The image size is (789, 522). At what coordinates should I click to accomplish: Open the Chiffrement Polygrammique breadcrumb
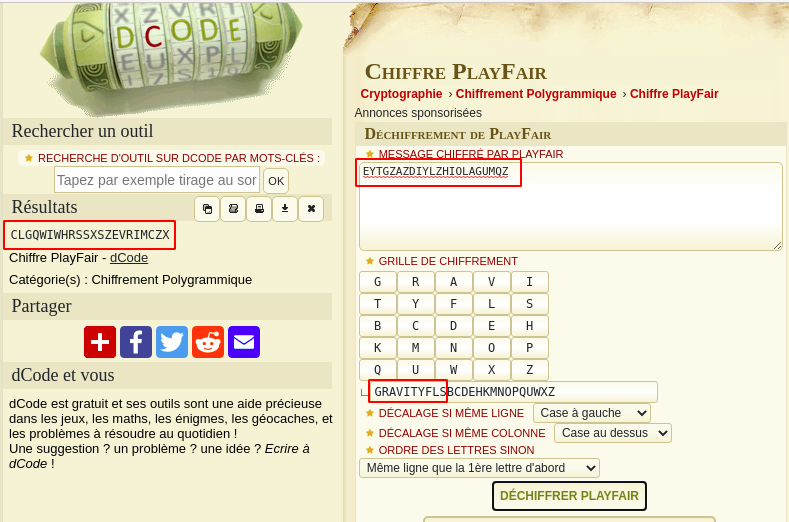(536, 94)
